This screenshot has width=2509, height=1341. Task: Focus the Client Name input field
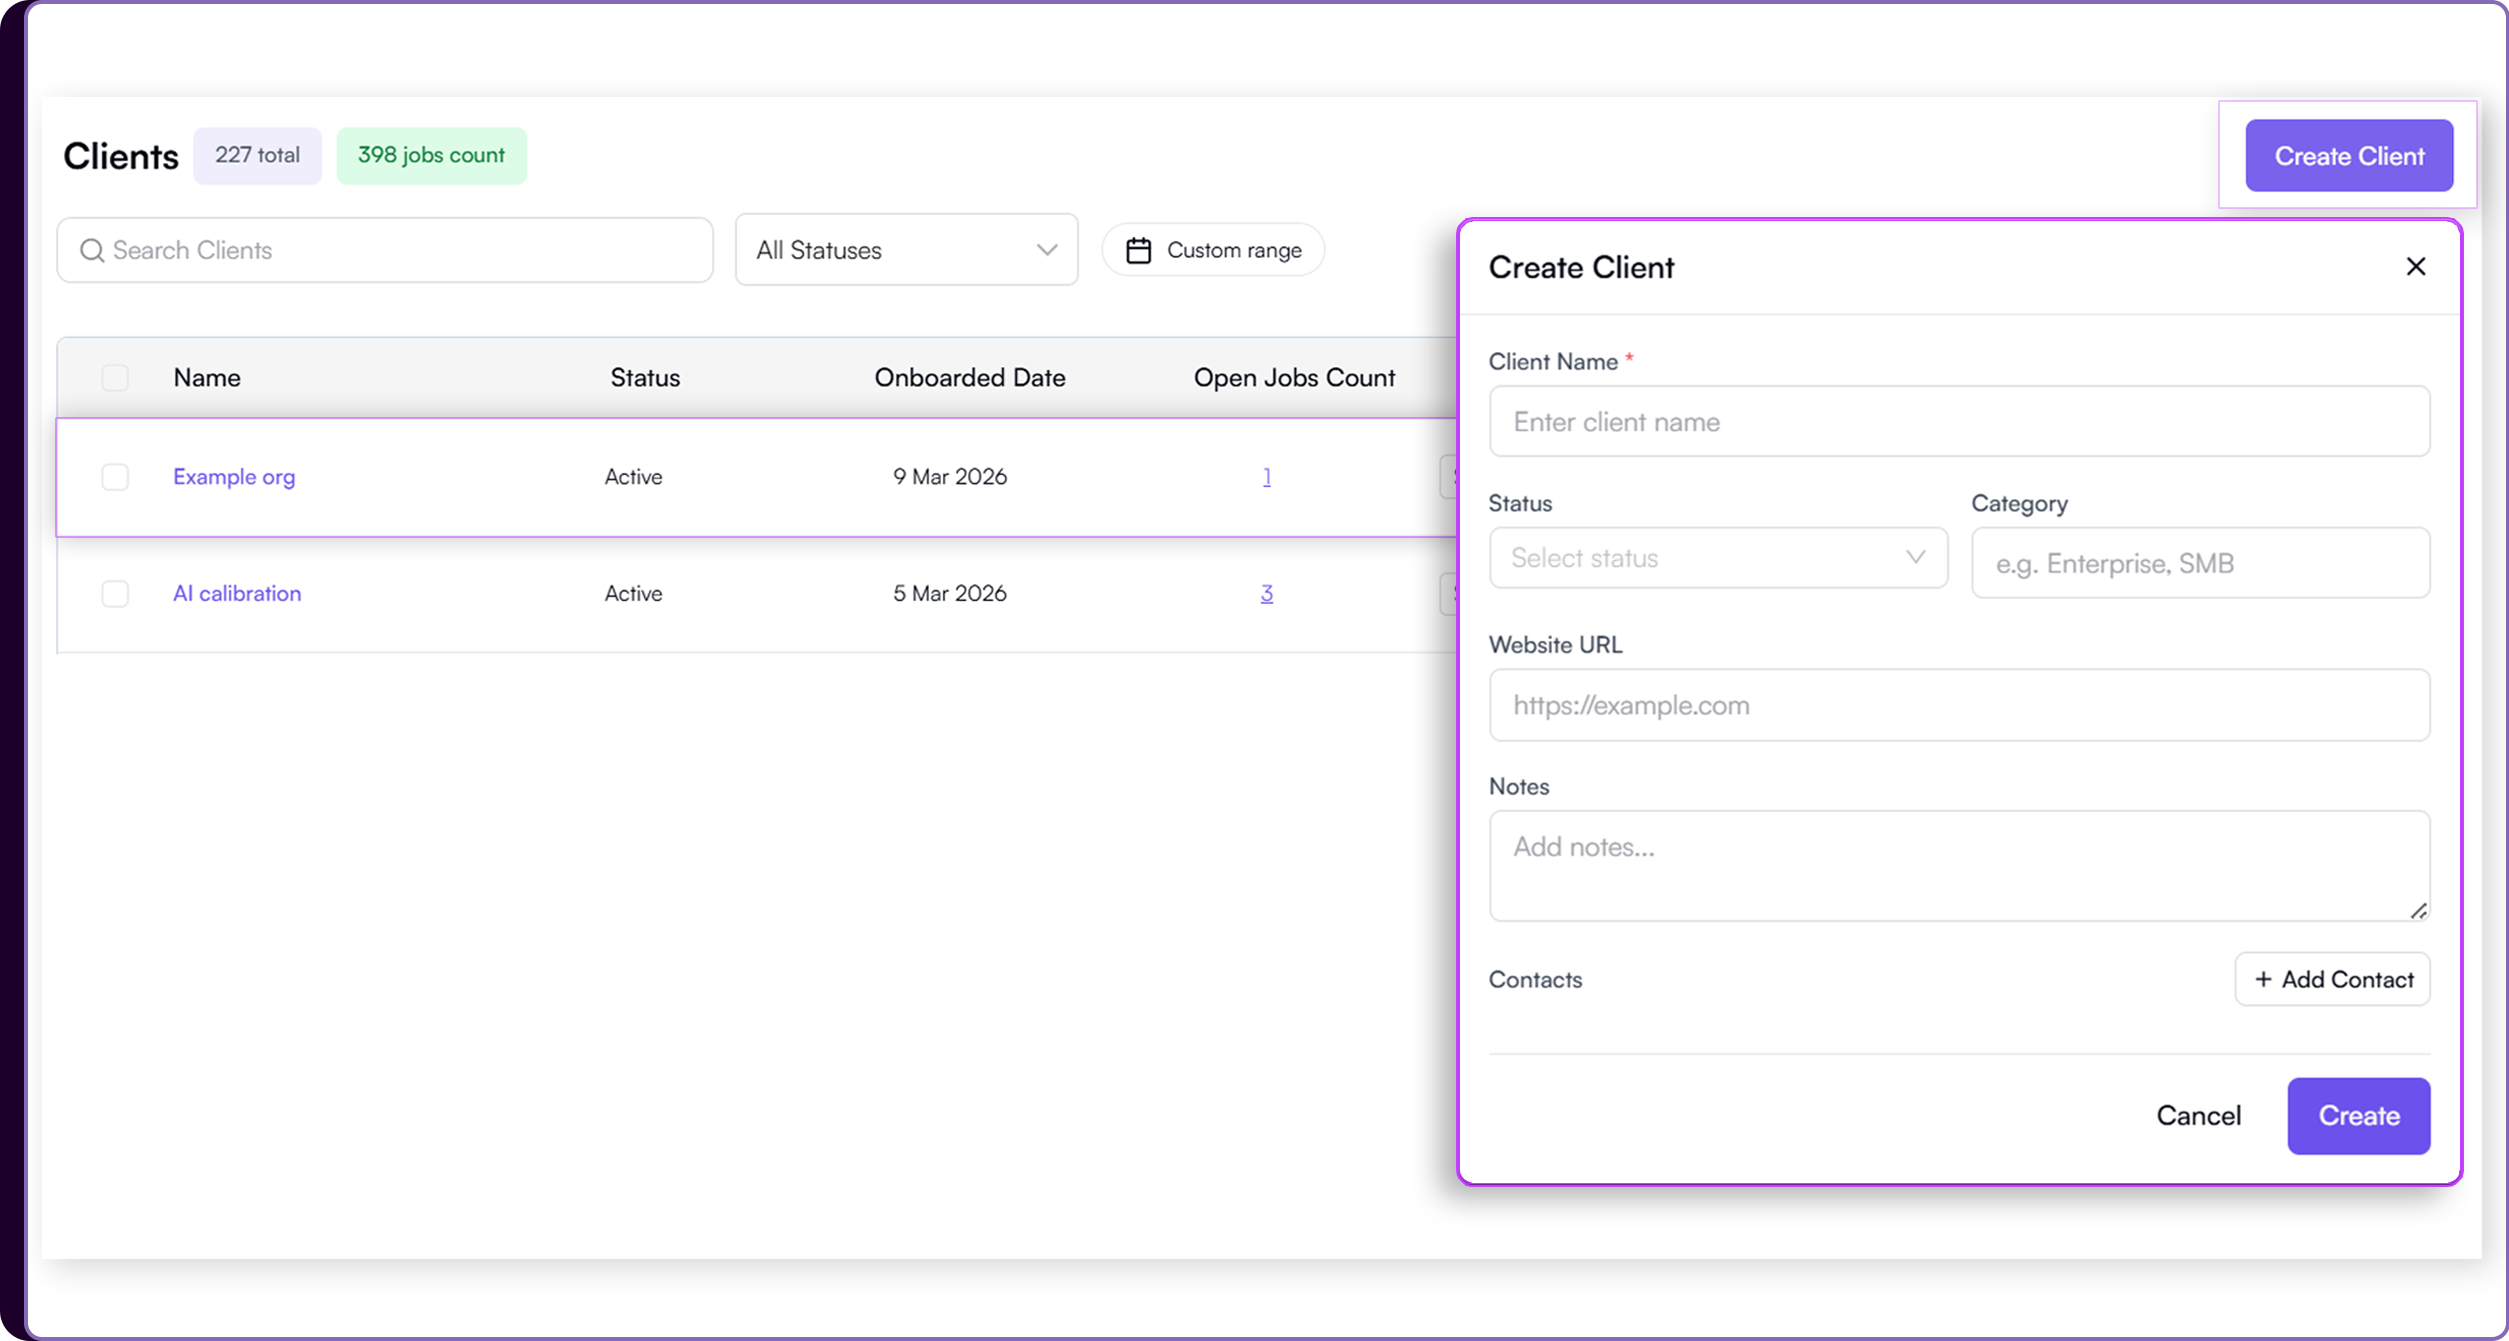(x=1959, y=422)
